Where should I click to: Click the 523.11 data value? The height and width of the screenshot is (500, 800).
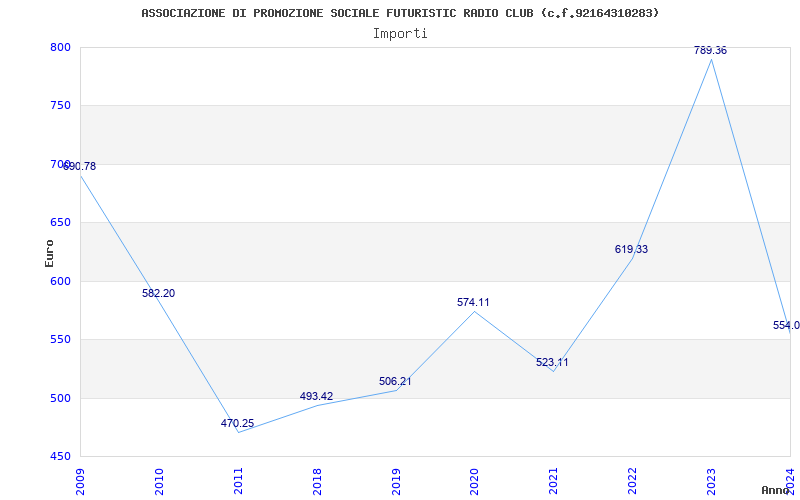[x=552, y=363]
